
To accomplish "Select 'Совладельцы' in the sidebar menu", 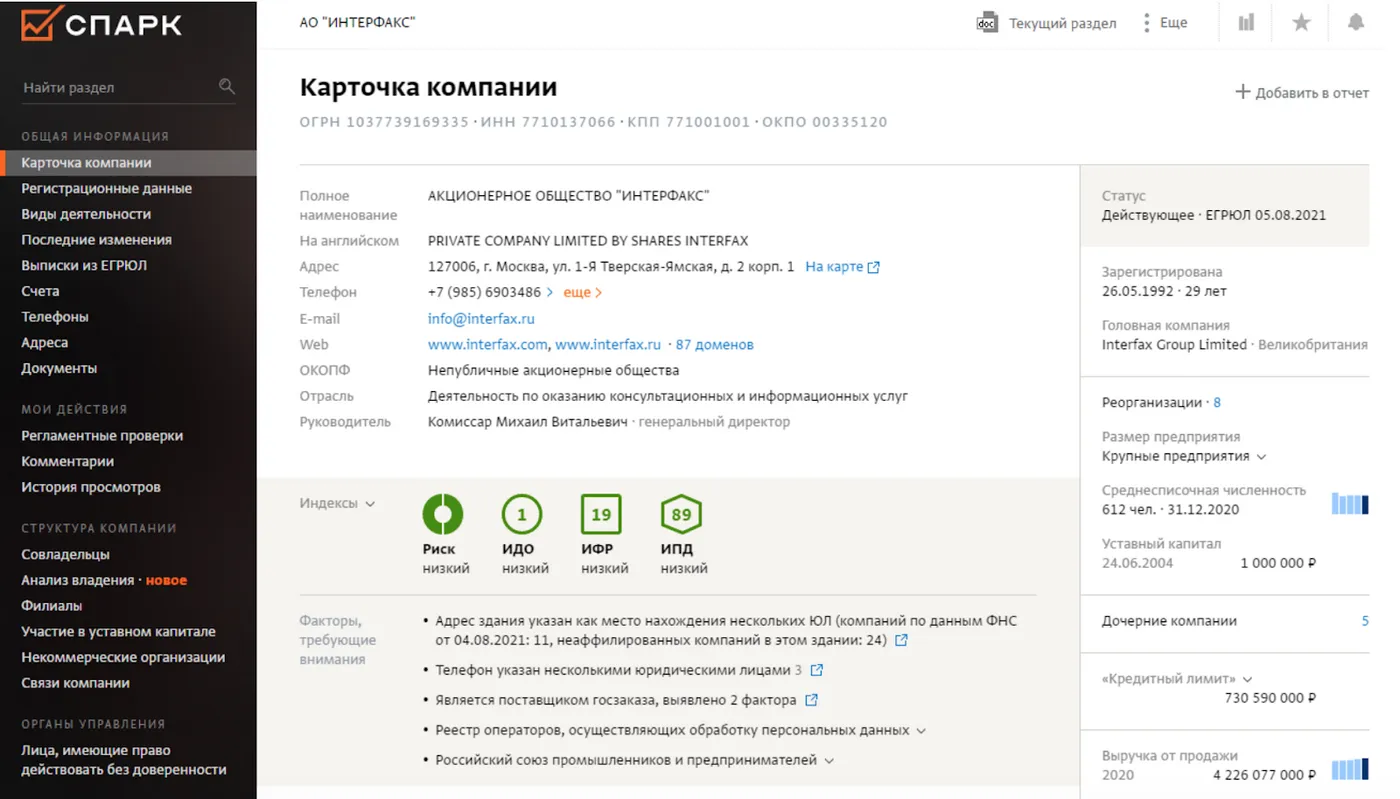I will [x=65, y=554].
